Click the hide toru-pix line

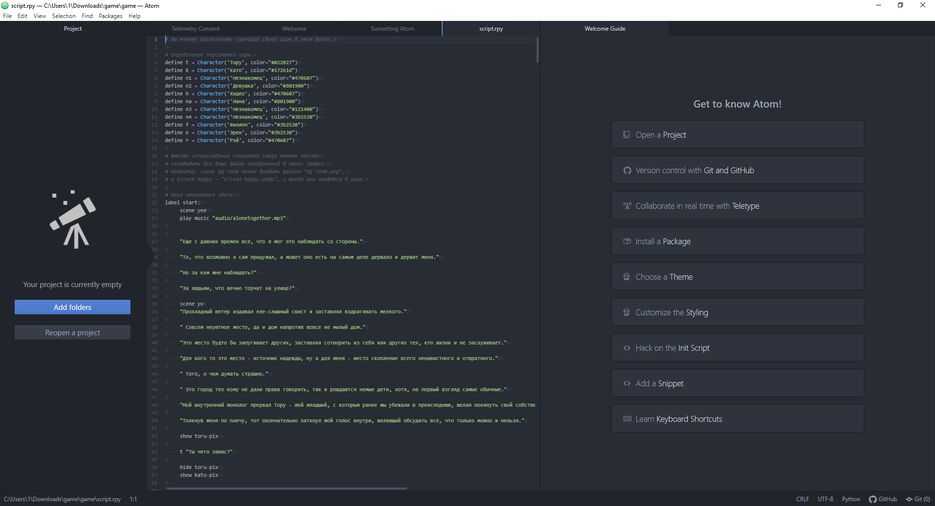(199, 467)
